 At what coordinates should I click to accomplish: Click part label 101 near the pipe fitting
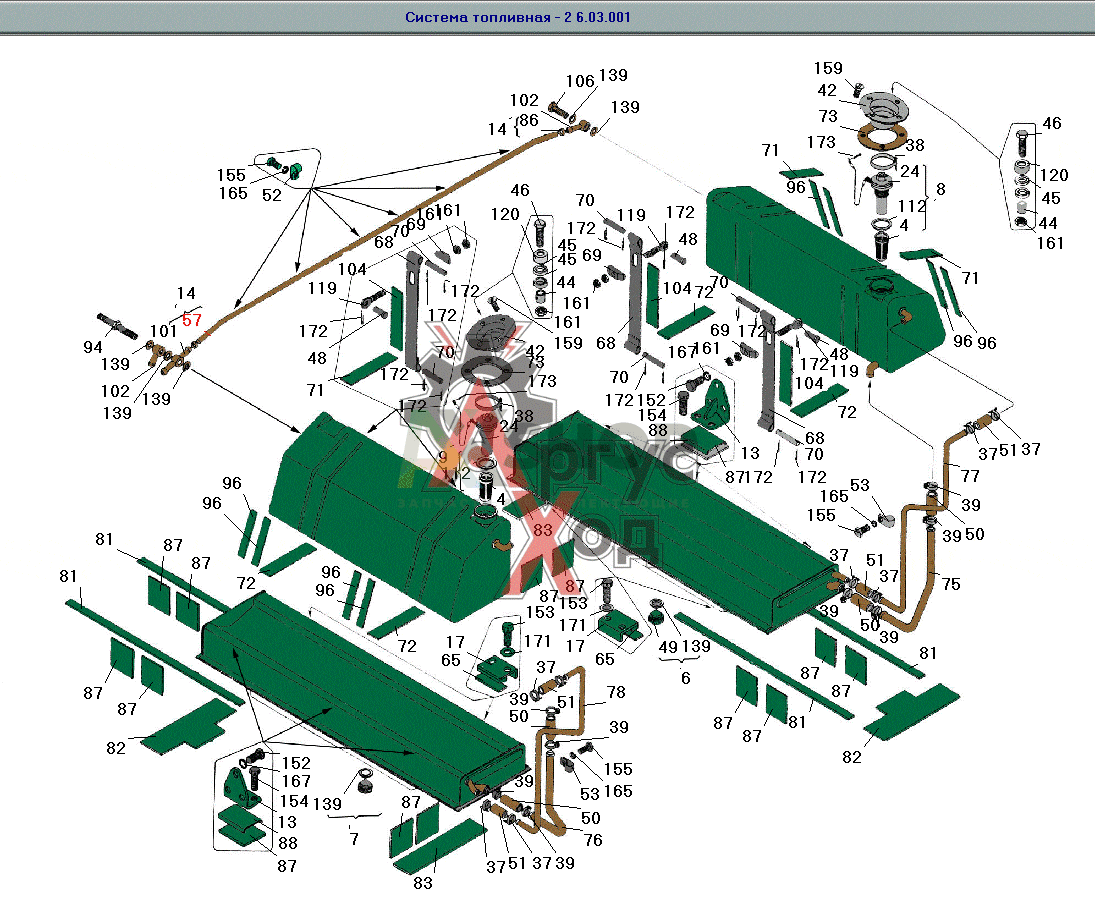pos(163,331)
